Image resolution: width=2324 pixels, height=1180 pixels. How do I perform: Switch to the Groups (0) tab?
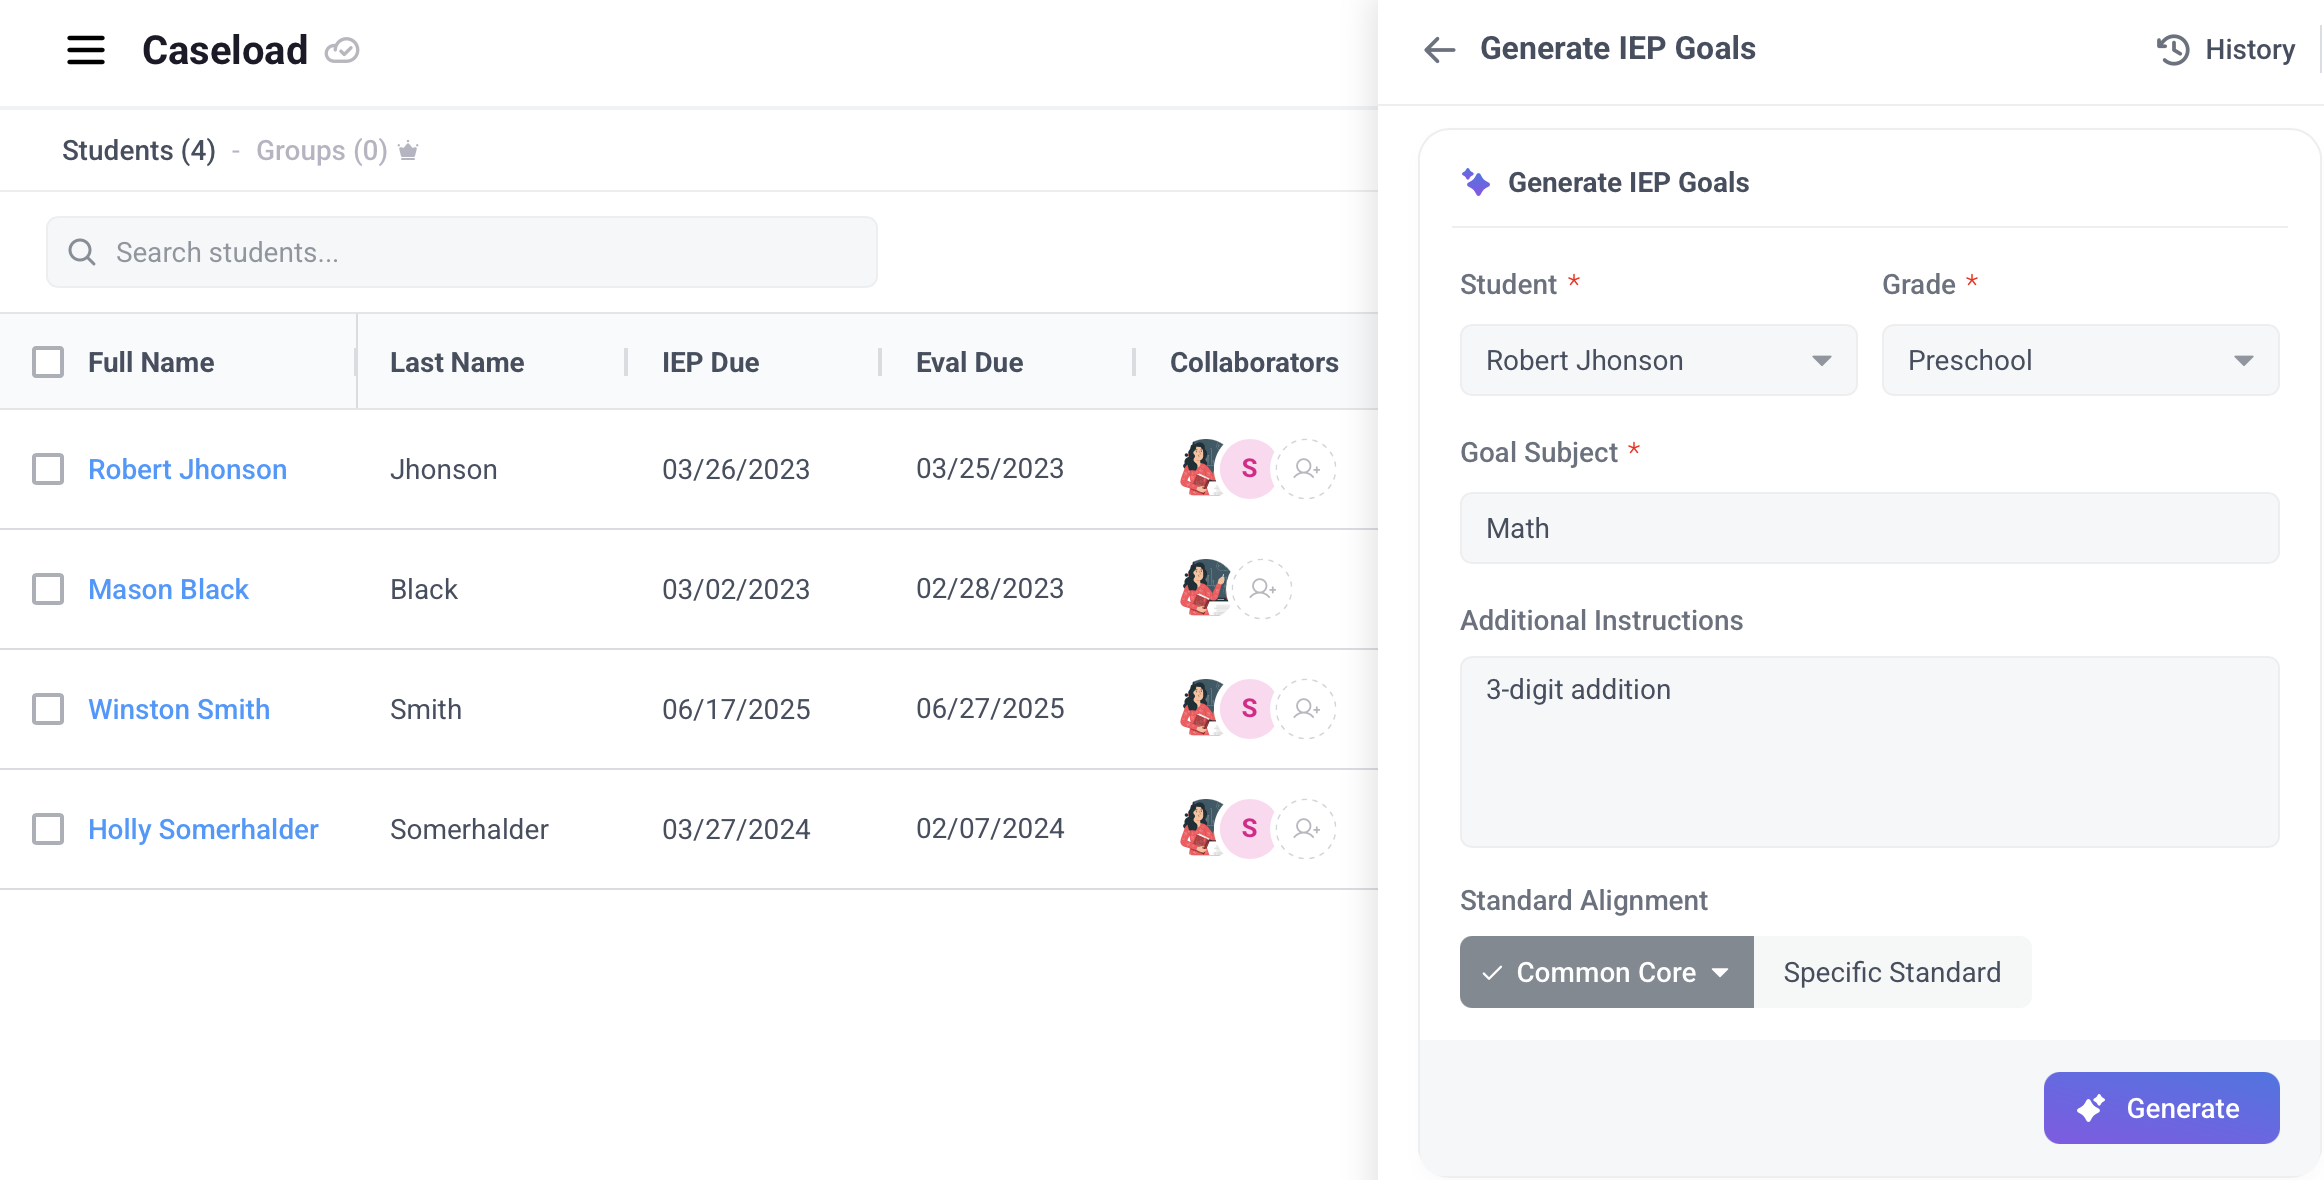(321, 151)
